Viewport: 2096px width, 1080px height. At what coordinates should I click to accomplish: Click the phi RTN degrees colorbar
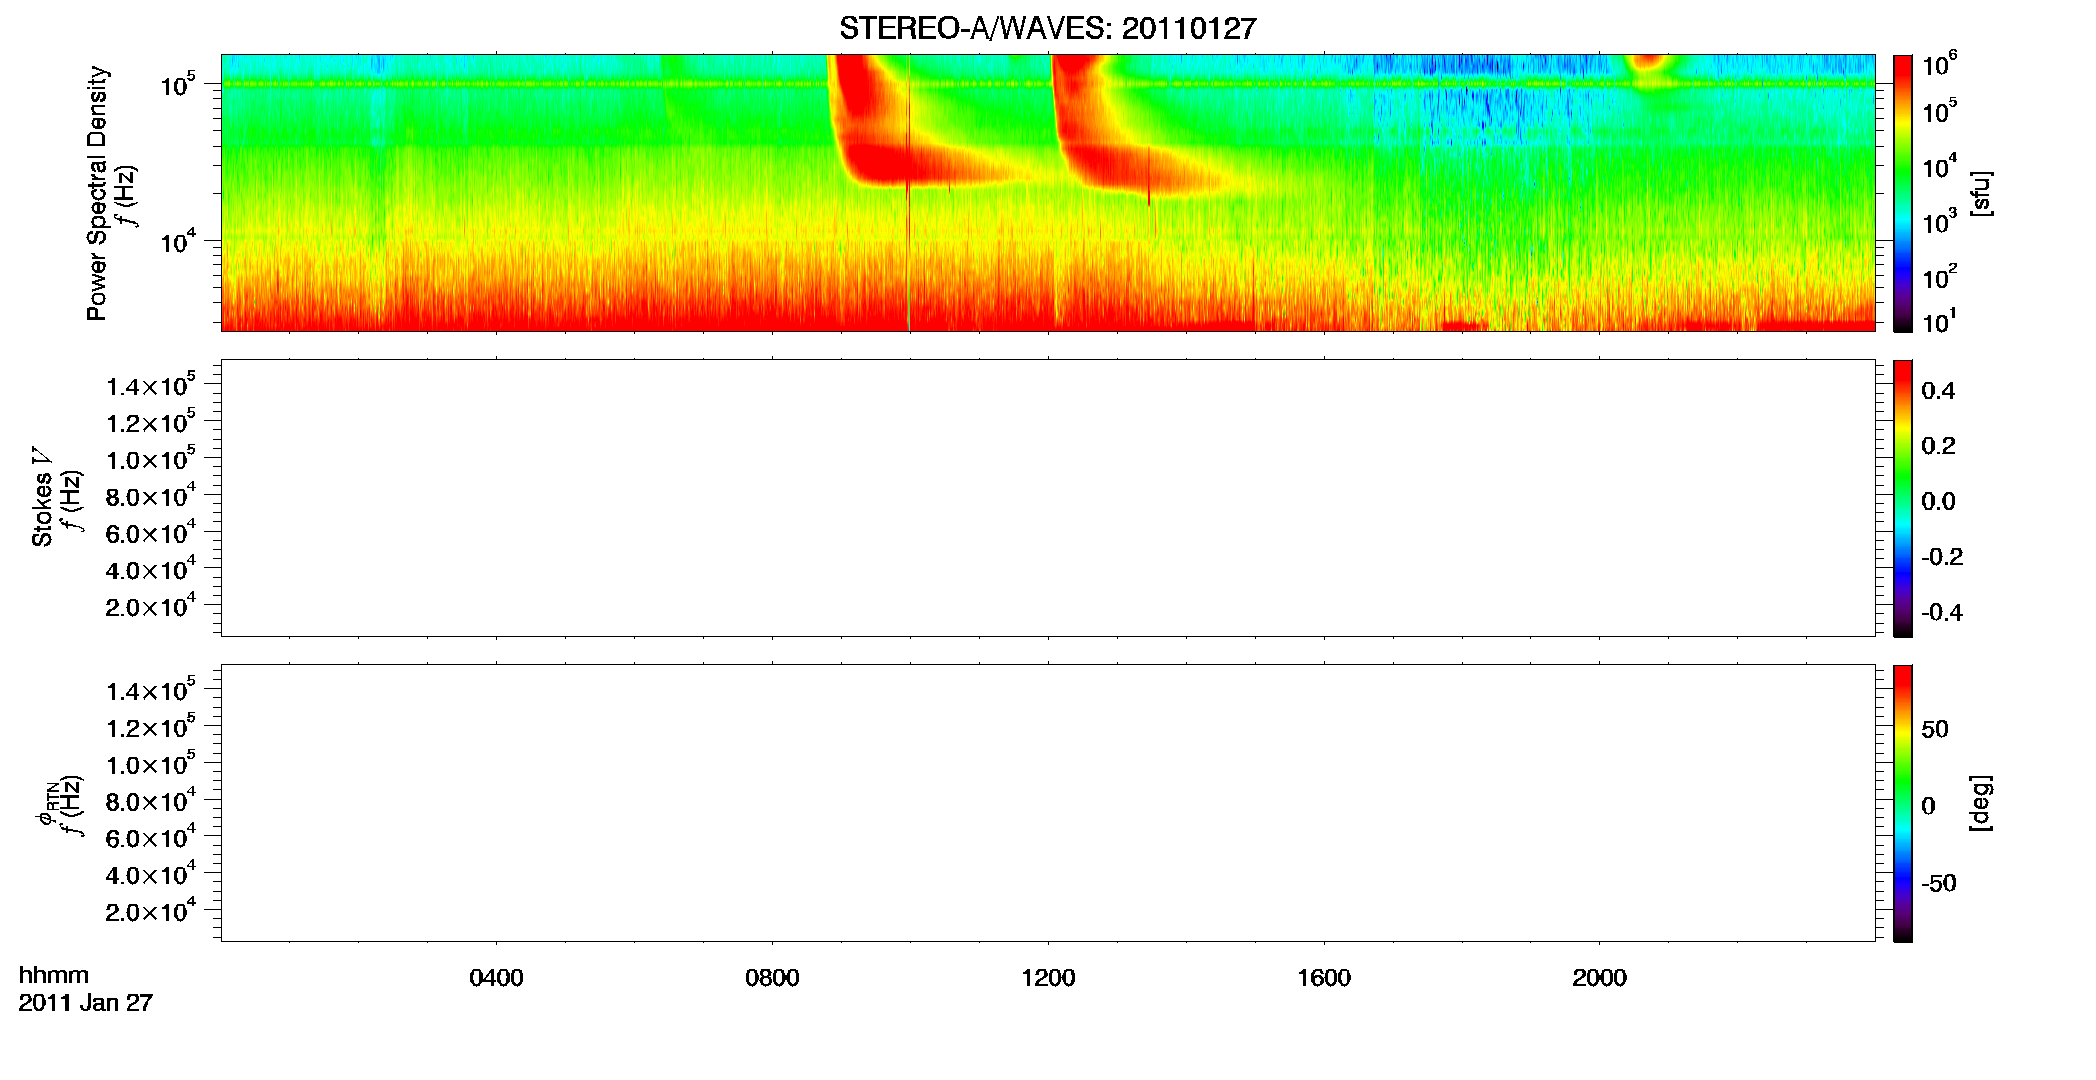[x=1903, y=803]
